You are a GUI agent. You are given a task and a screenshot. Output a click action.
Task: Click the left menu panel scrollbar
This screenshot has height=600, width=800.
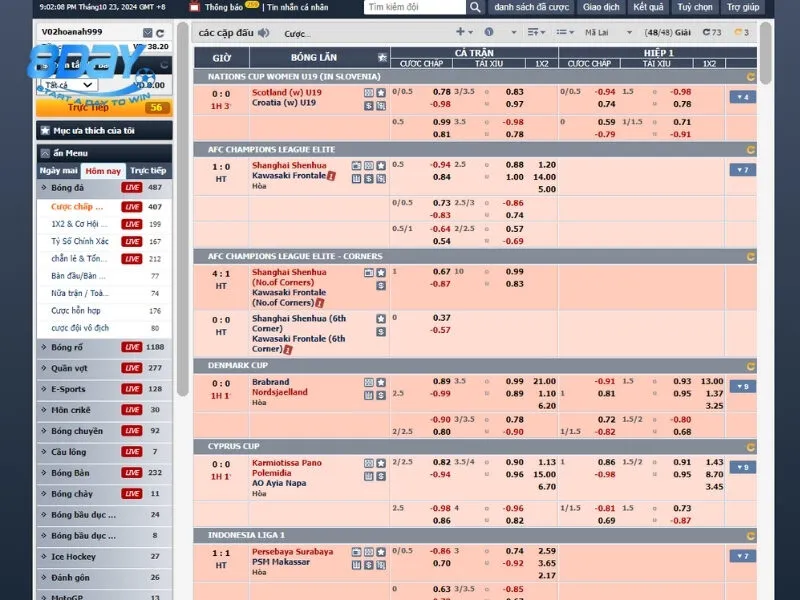[183, 209]
